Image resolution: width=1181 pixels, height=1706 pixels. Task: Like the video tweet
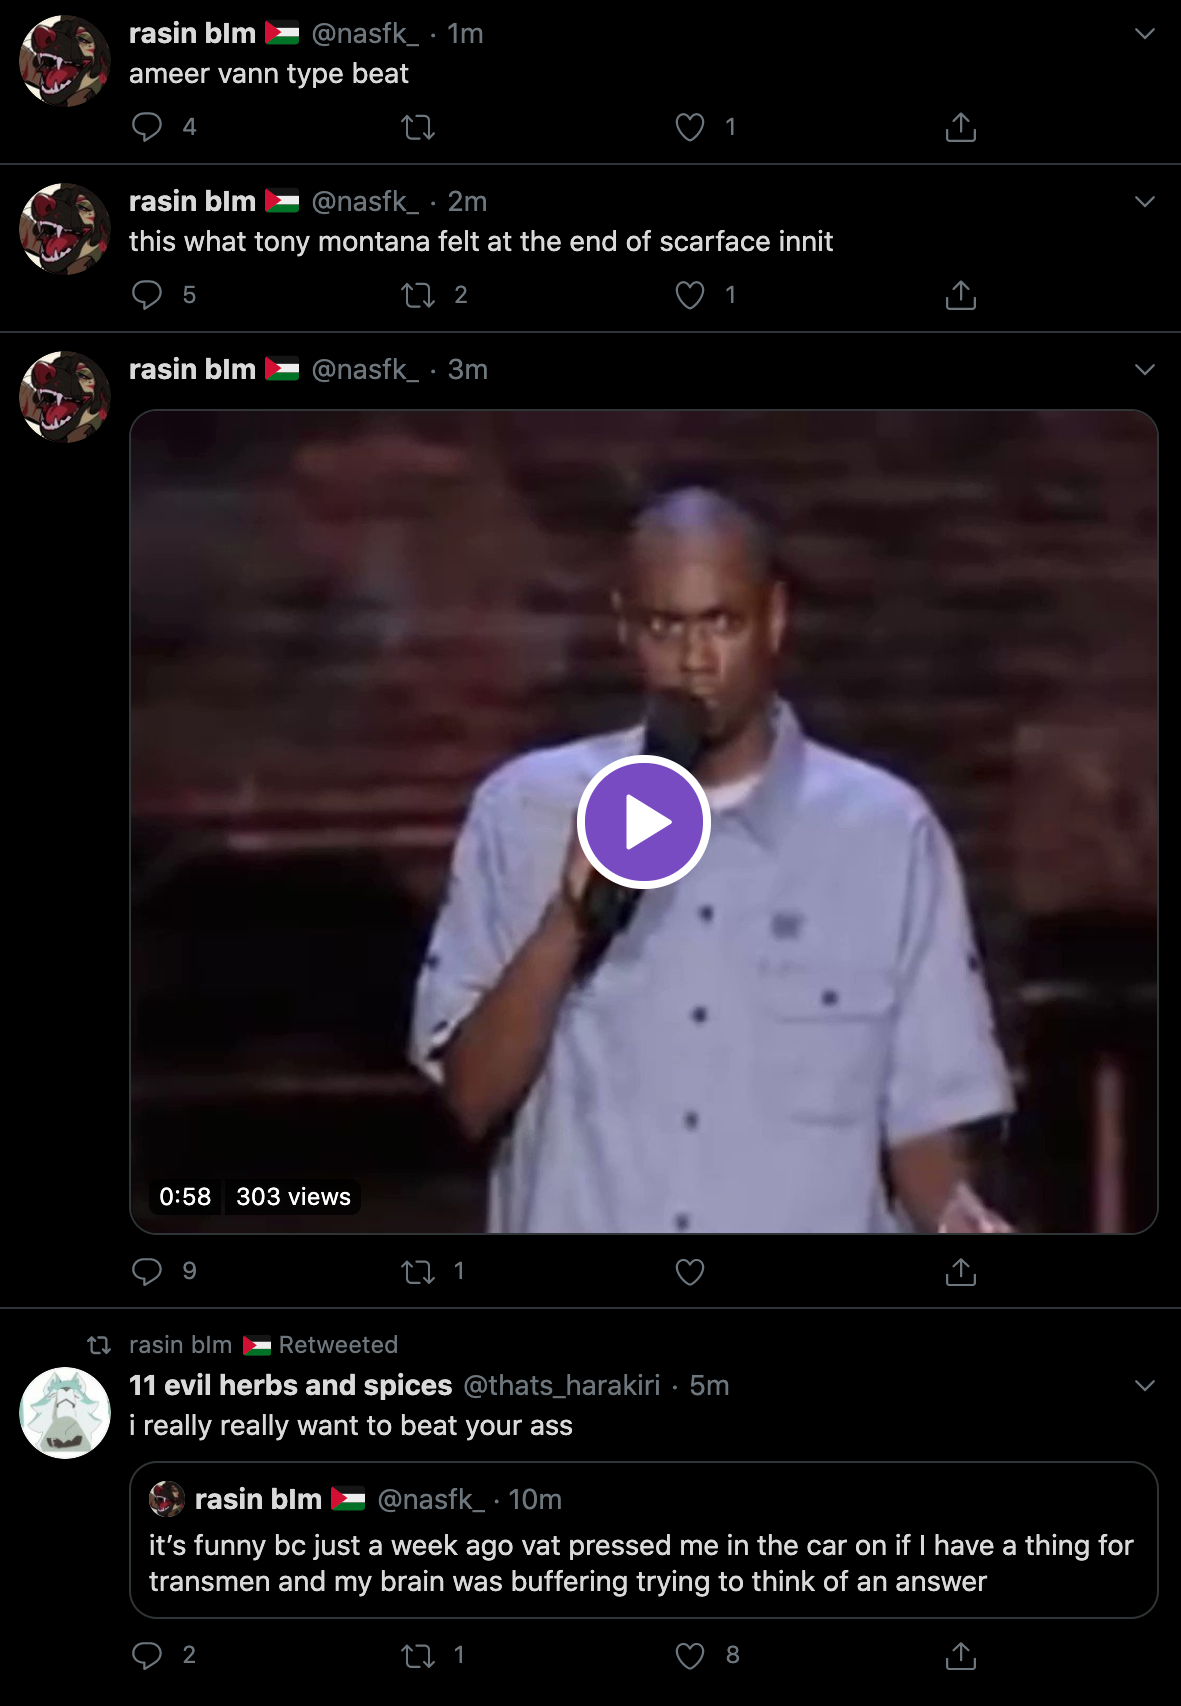coord(690,1271)
